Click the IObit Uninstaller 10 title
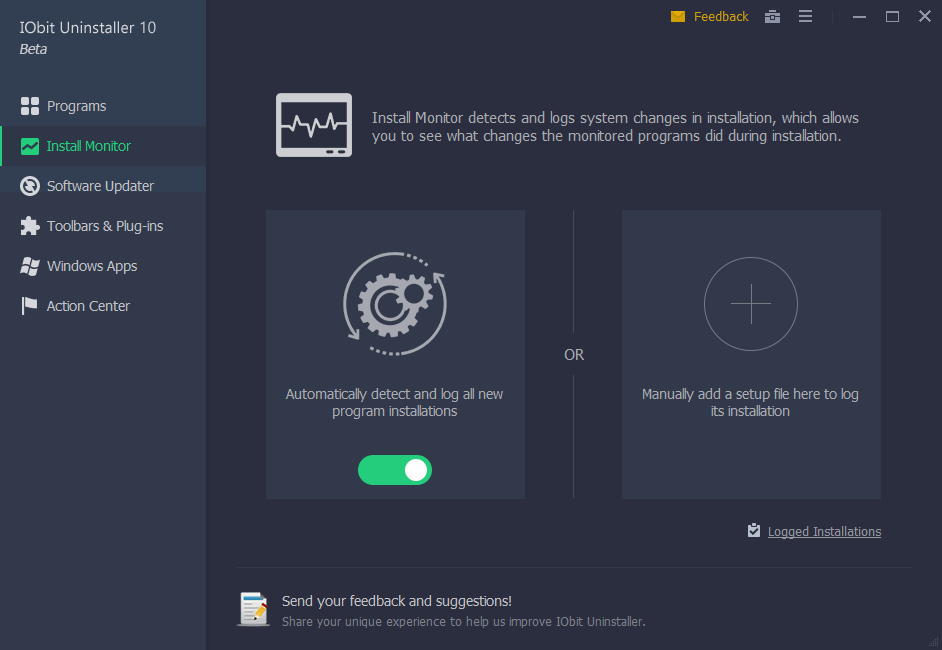This screenshot has width=942, height=650. tap(88, 28)
